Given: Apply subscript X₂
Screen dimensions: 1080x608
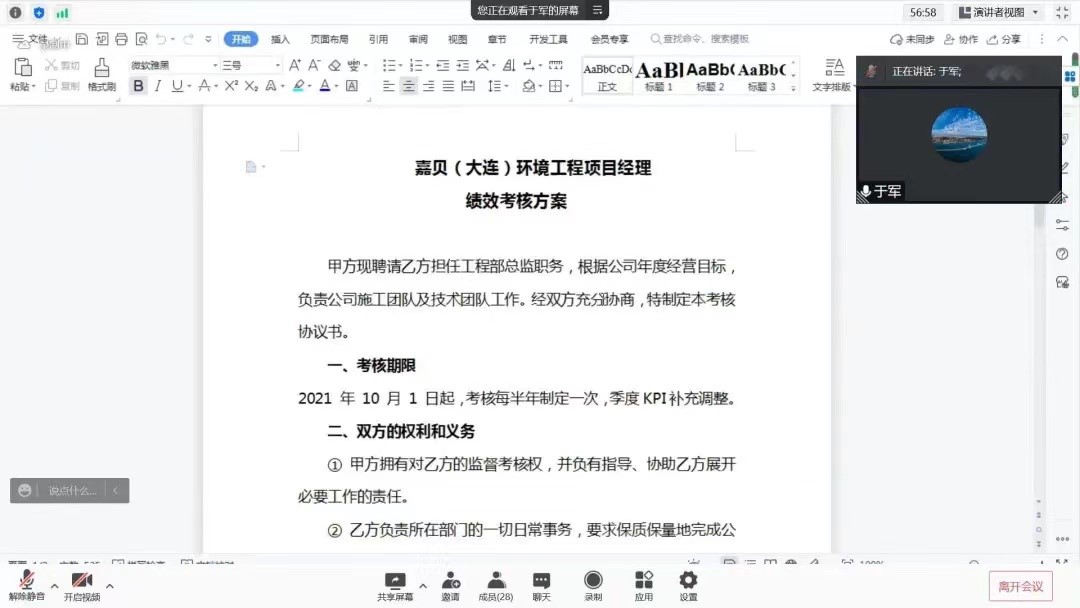Looking at the screenshot, I should [x=251, y=86].
